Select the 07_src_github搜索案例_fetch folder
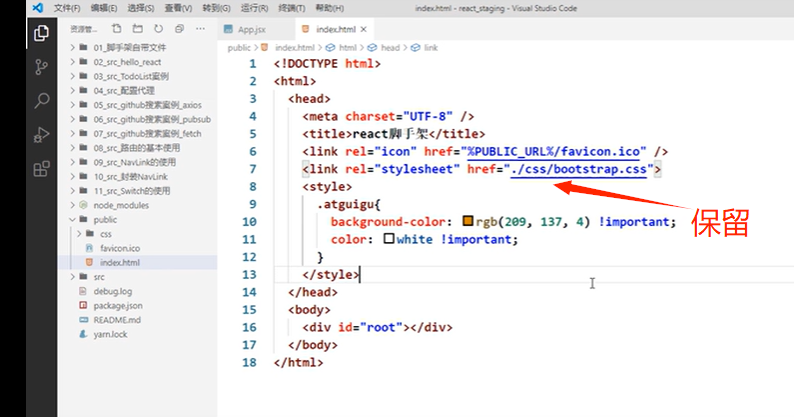794x417 pixels. [138, 134]
